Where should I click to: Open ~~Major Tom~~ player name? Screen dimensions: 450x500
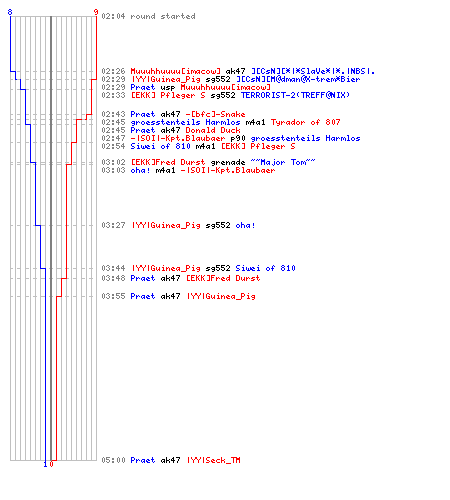[x=283, y=162]
